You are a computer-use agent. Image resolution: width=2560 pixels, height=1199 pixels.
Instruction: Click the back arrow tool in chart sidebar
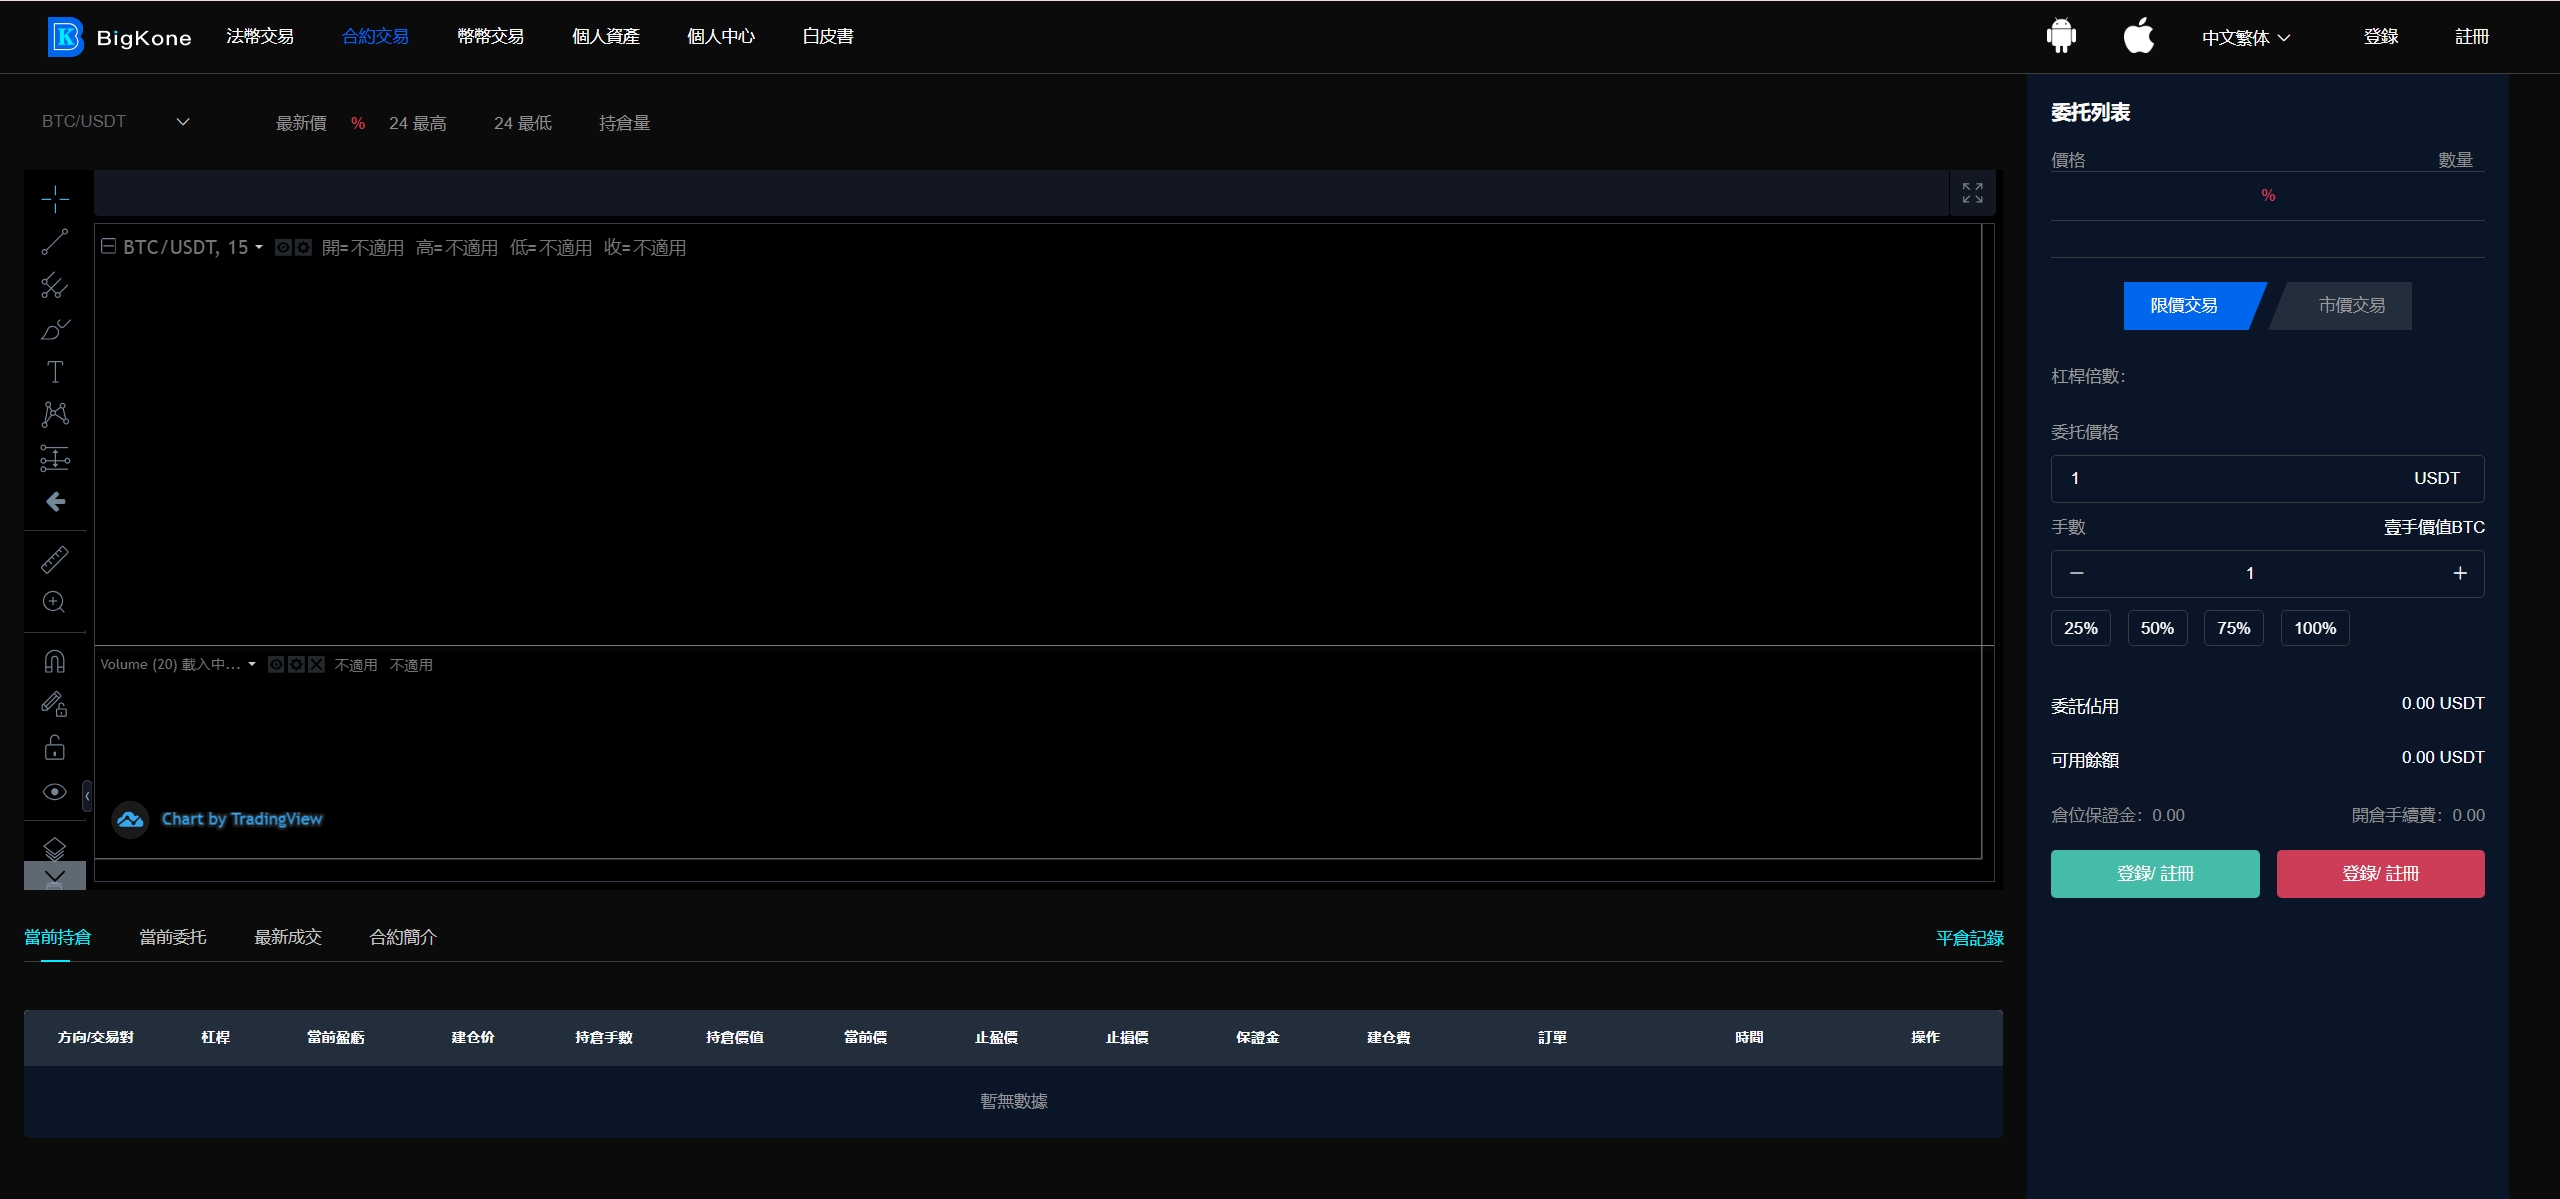pyautogui.click(x=55, y=501)
